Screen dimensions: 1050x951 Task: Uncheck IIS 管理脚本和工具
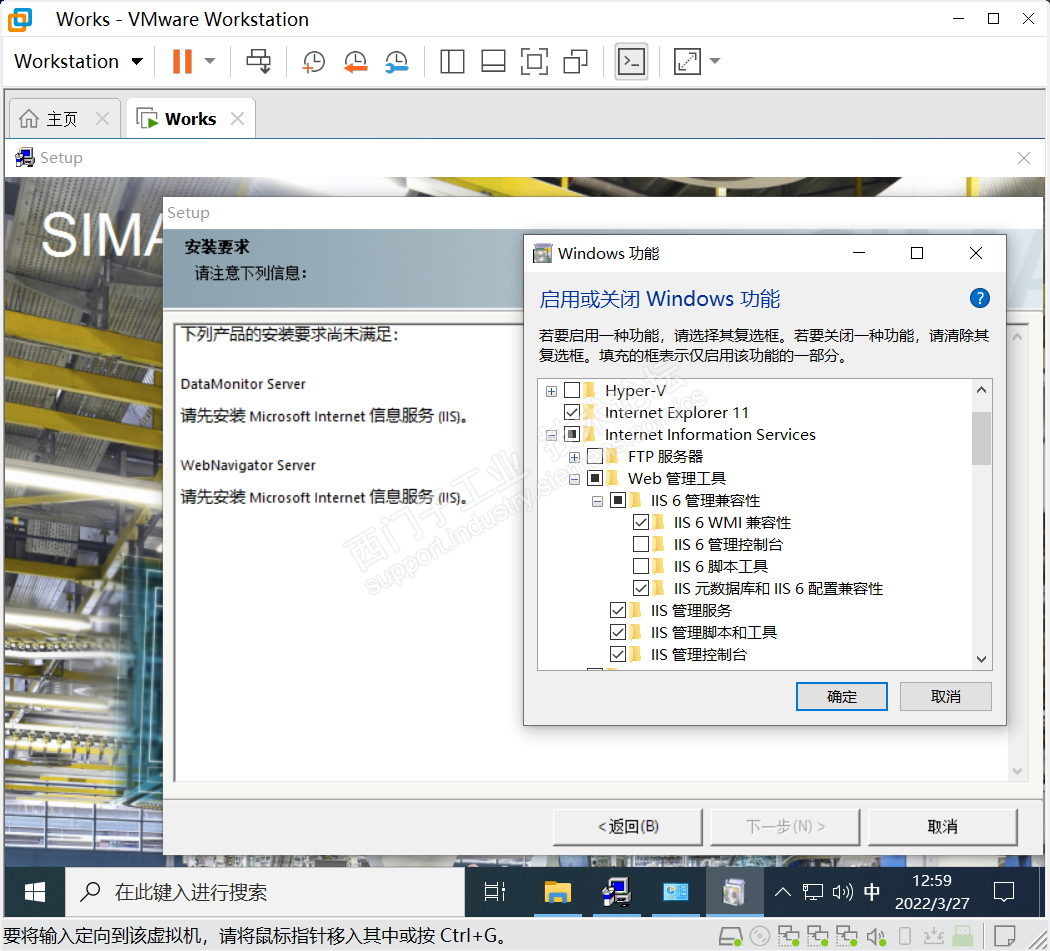pos(618,632)
